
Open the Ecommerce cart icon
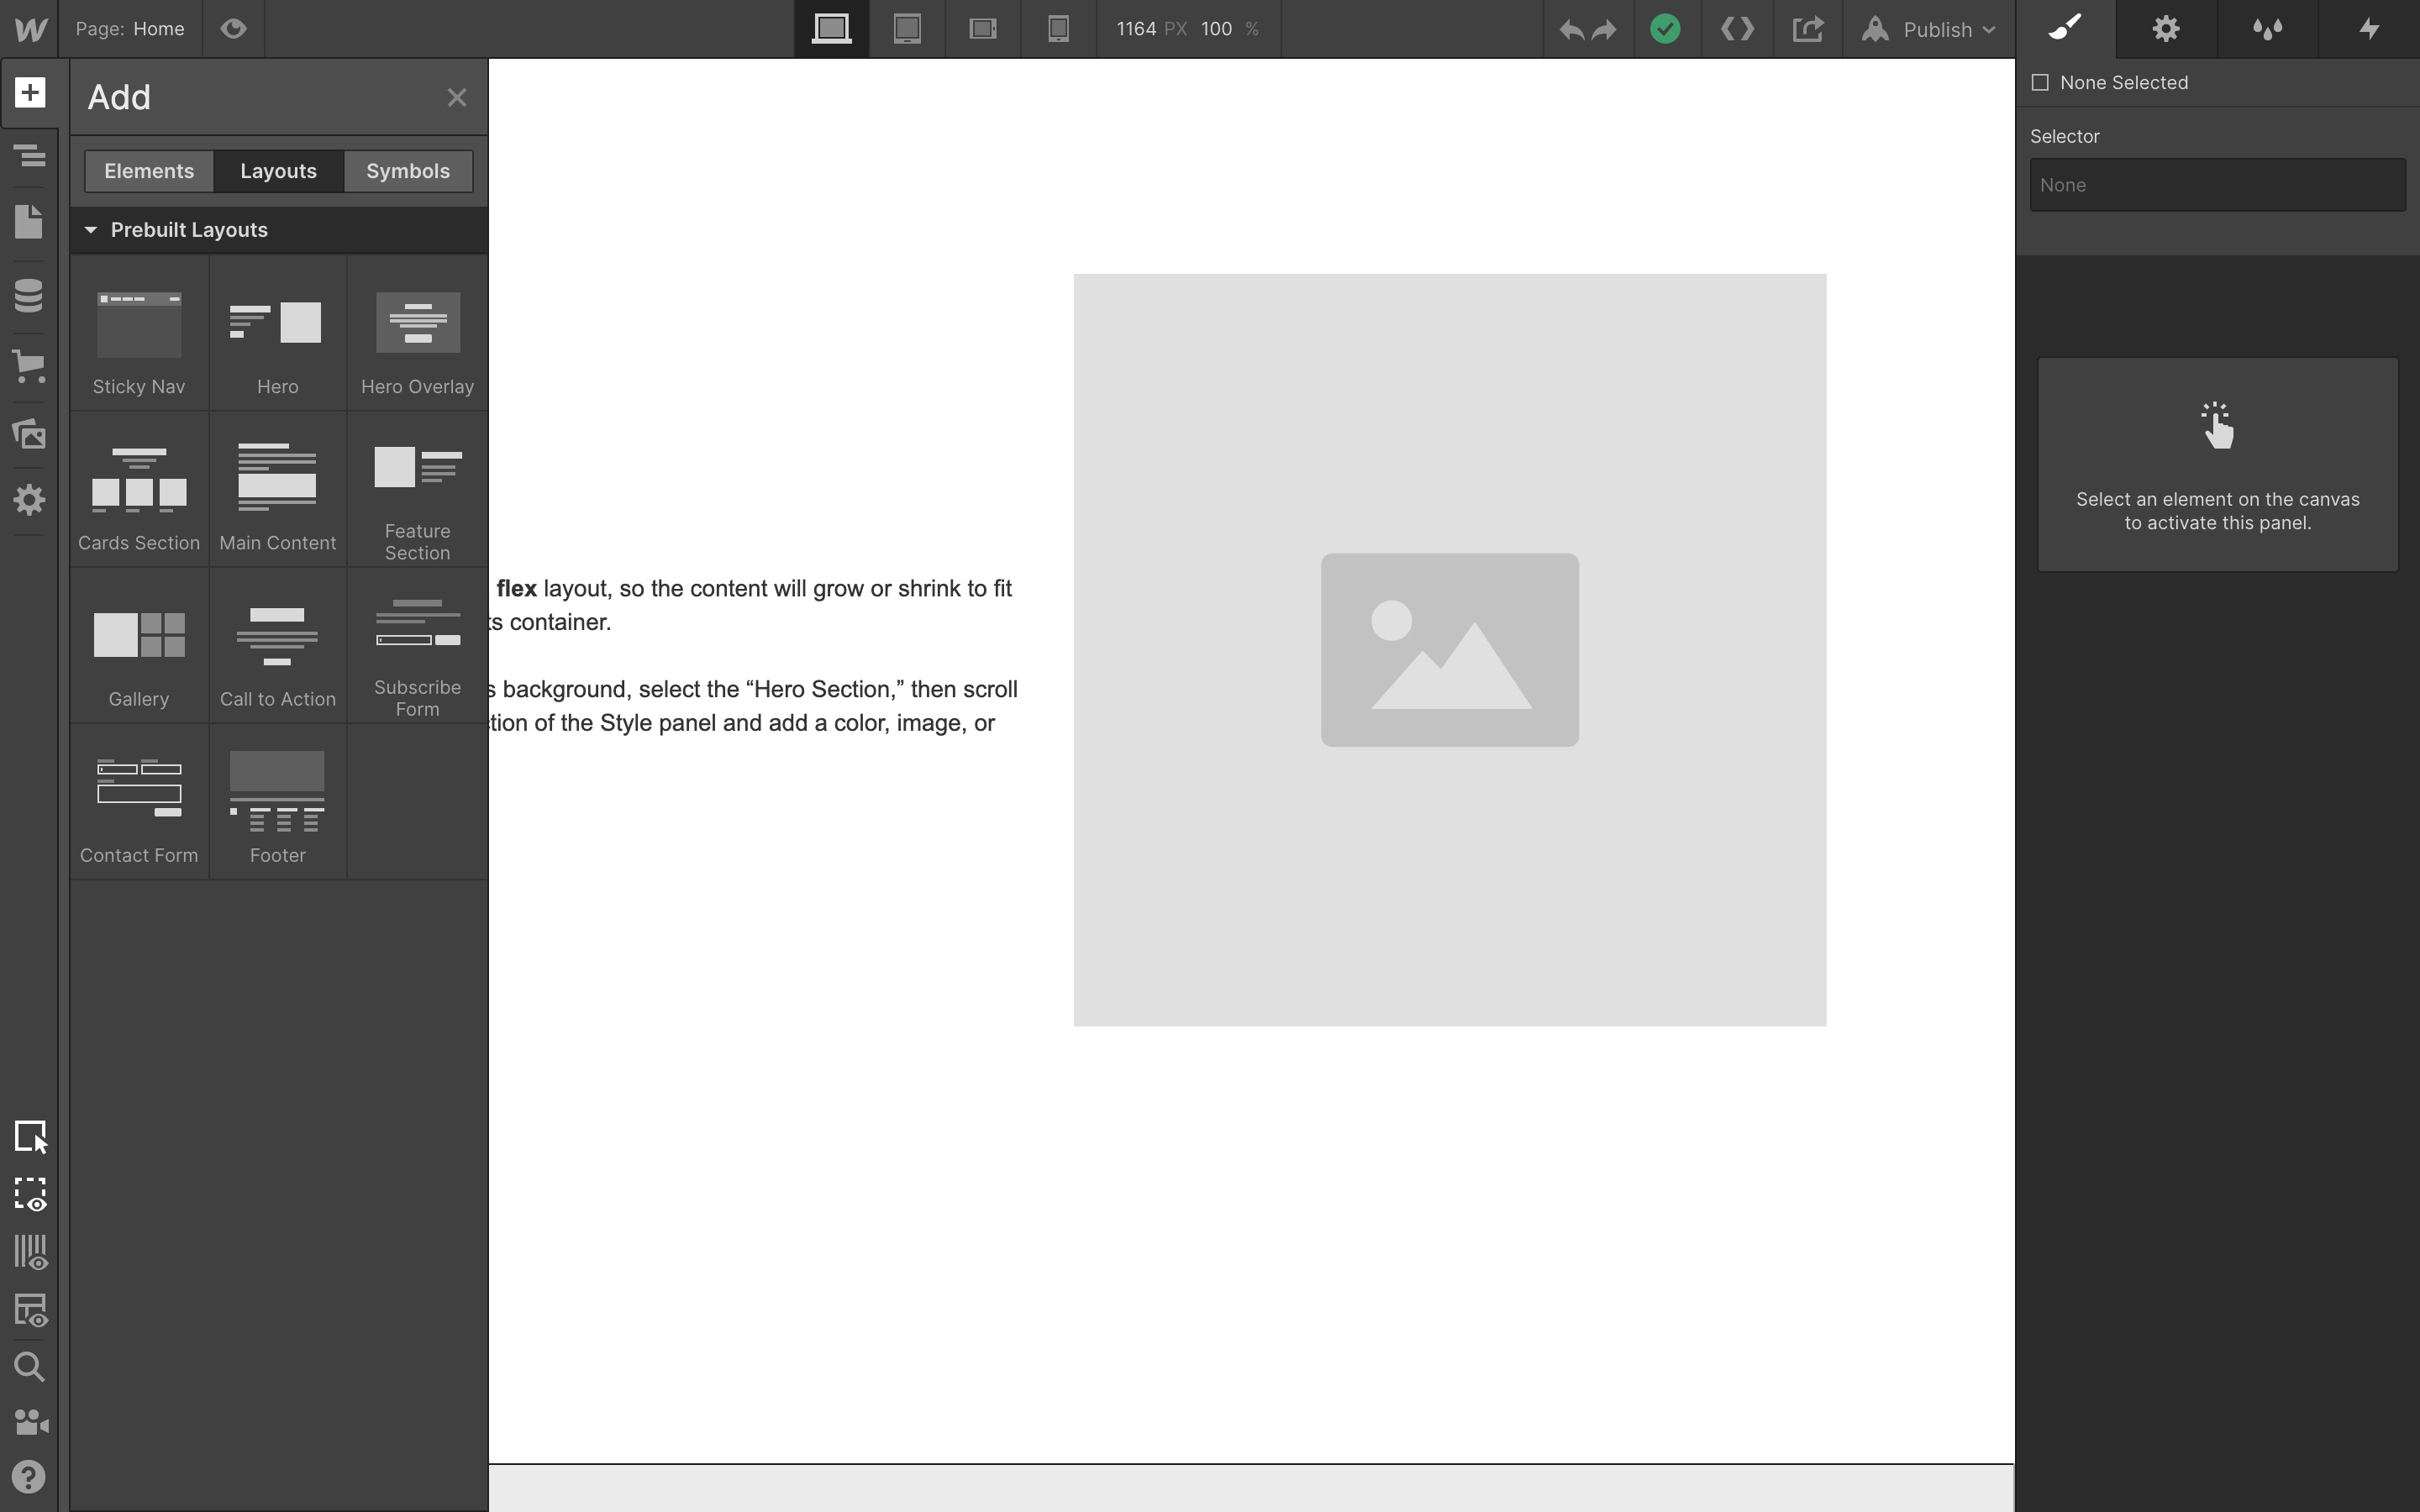pyautogui.click(x=29, y=365)
